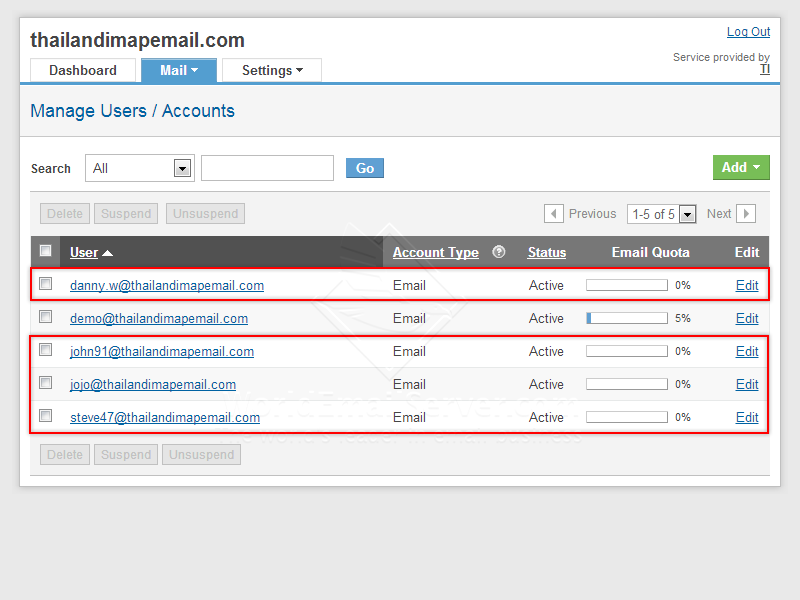Click the Log Out link
This screenshot has height=600, width=800.
(x=748, y=31)
